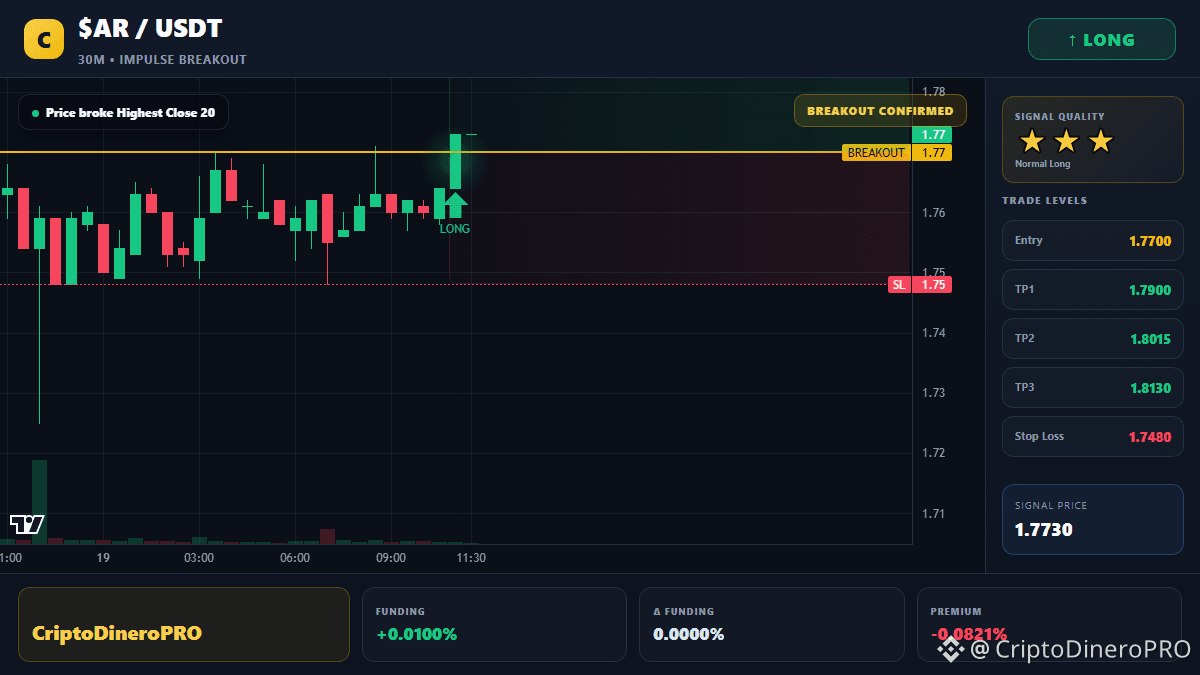Click the Δ Funding 0.0000% card

click(x=772, y=624)
